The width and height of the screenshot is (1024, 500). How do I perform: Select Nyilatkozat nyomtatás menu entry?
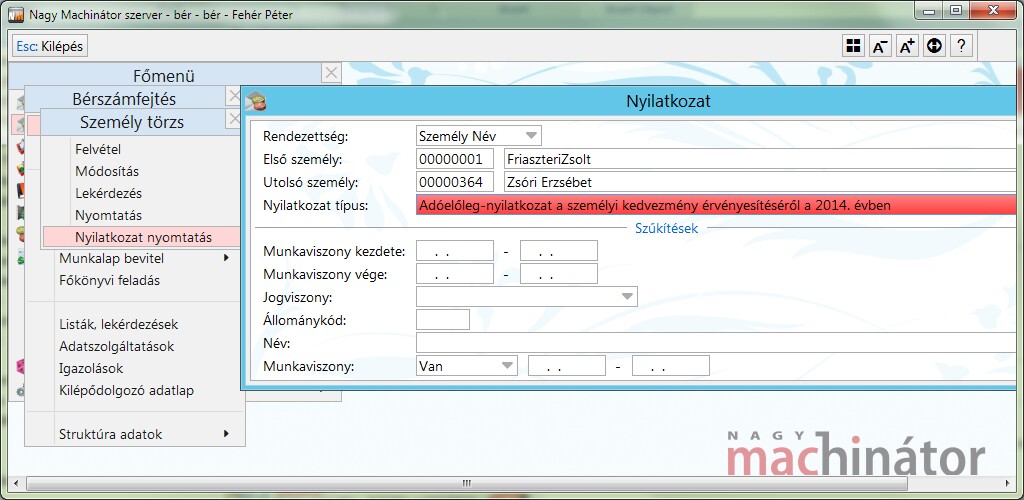[141, 237]
